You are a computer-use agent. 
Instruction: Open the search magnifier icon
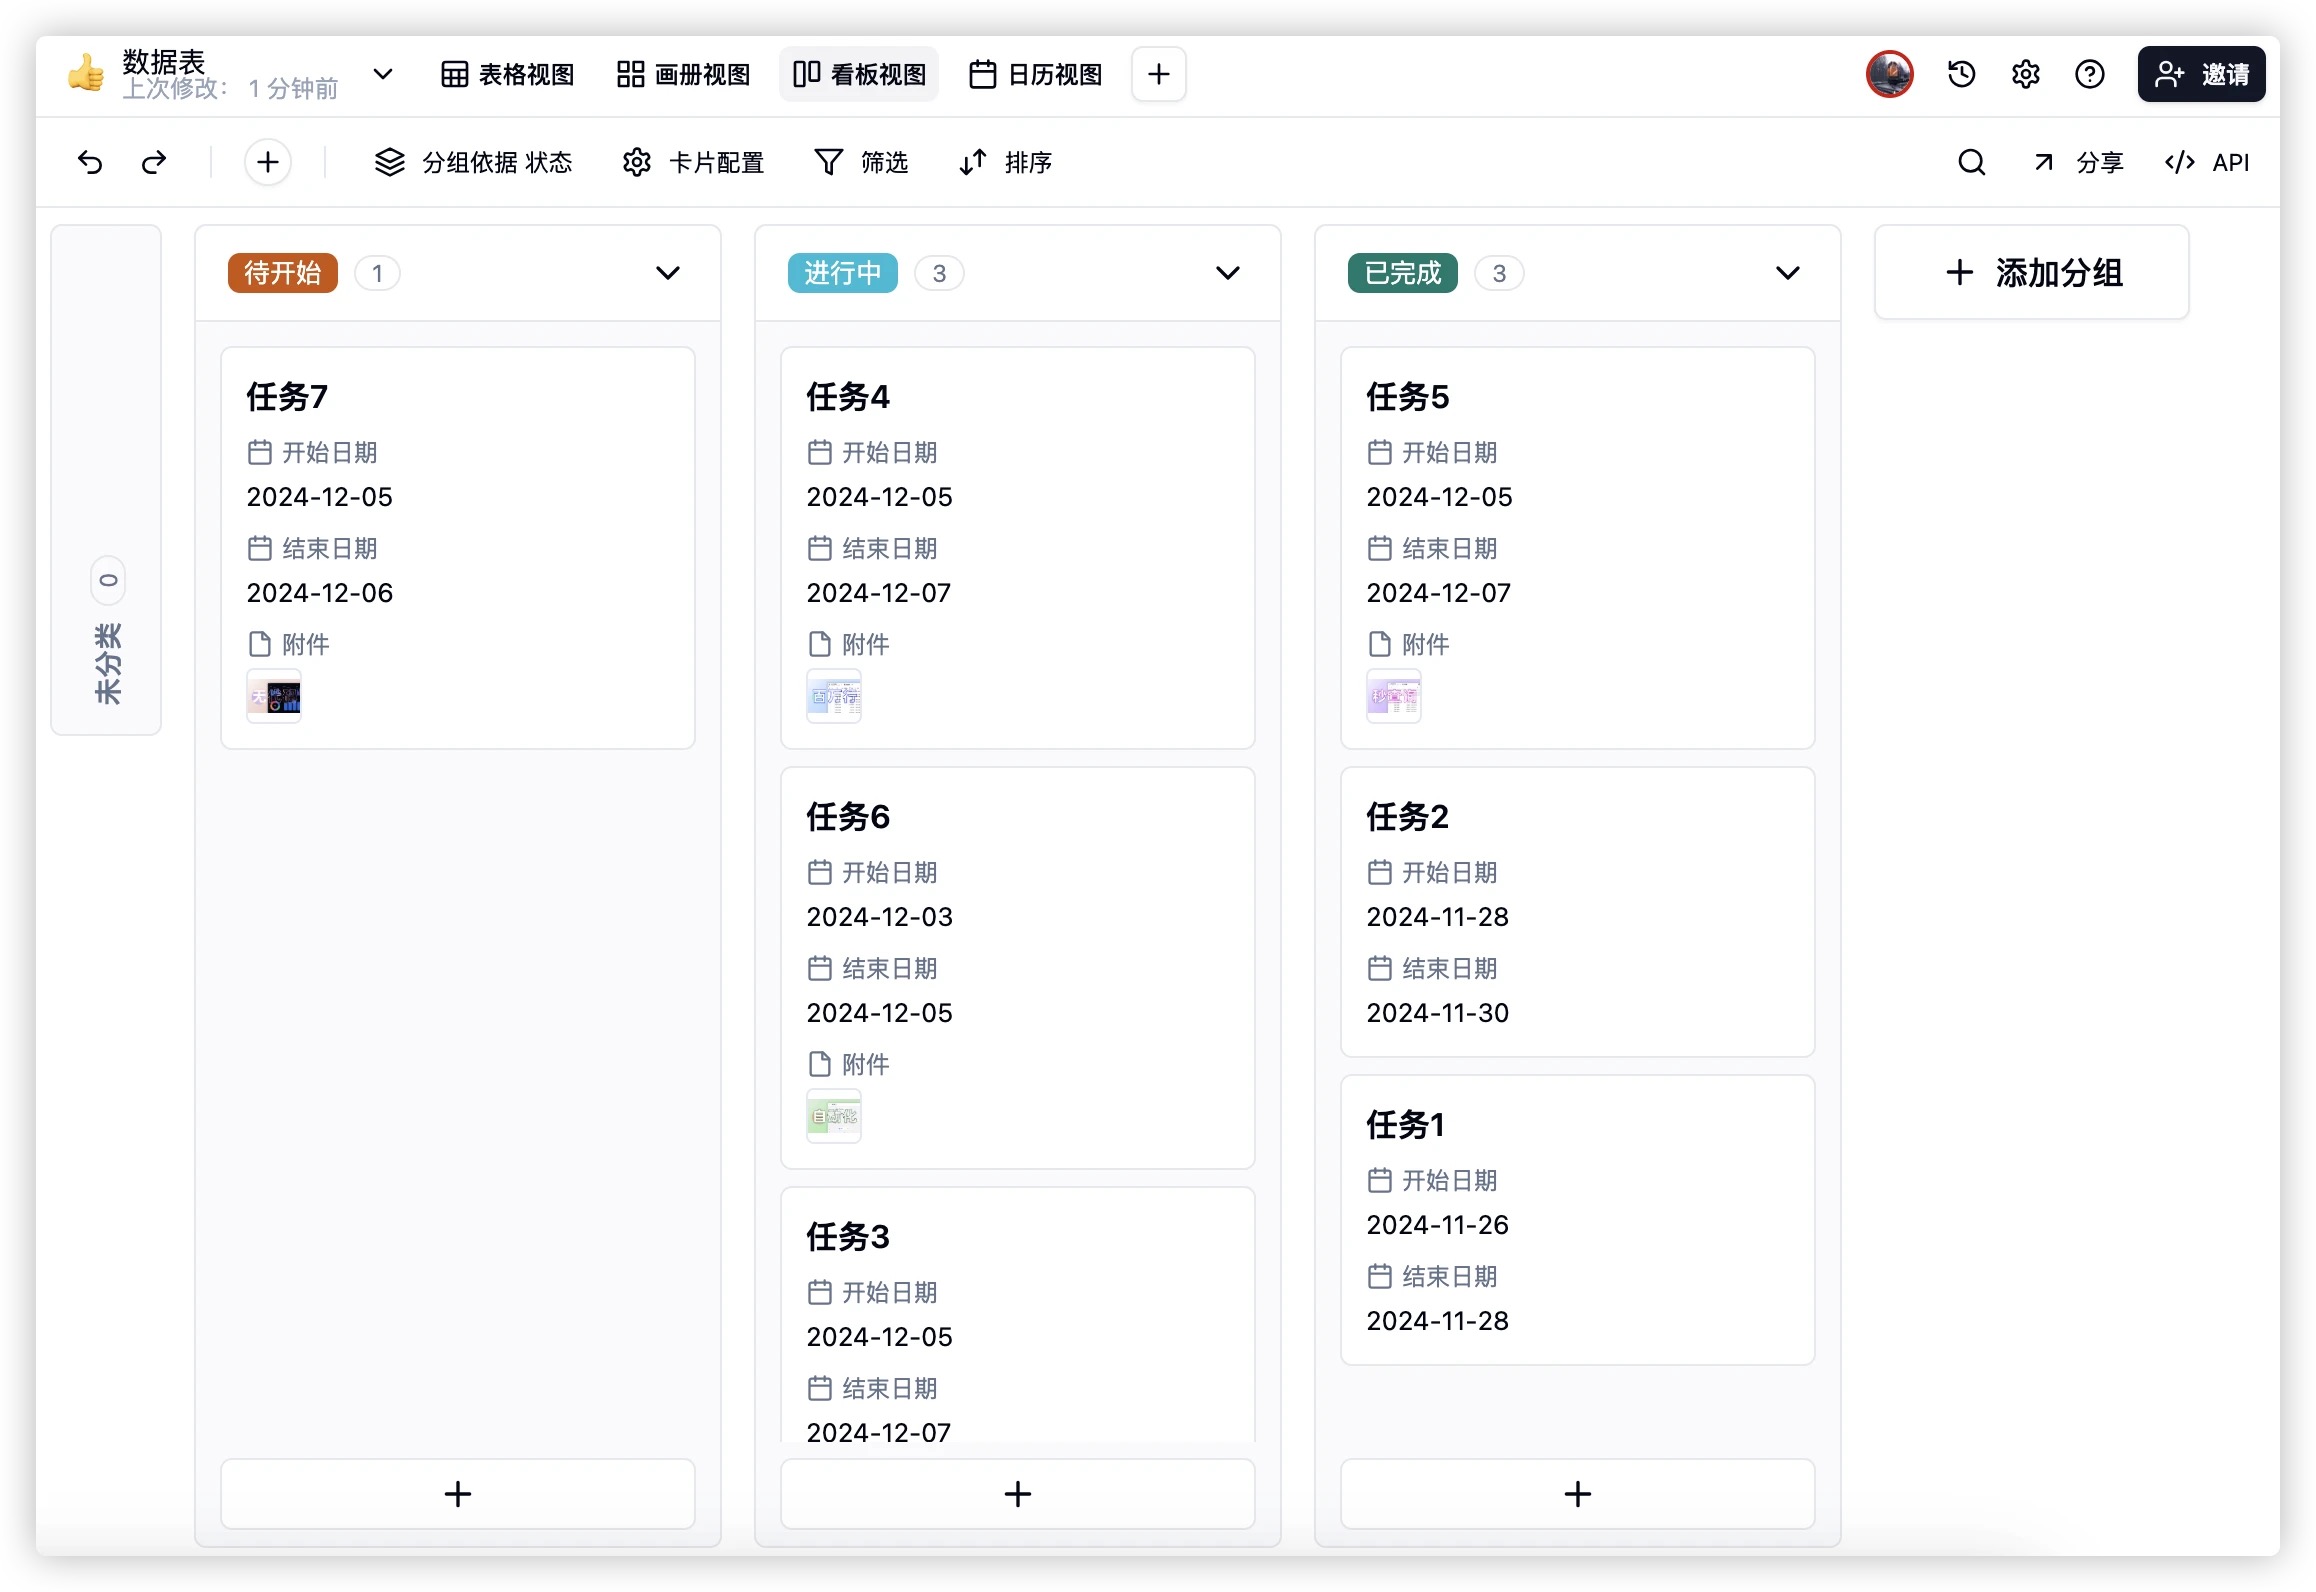pyautogui.click(x=1971, y=162)
